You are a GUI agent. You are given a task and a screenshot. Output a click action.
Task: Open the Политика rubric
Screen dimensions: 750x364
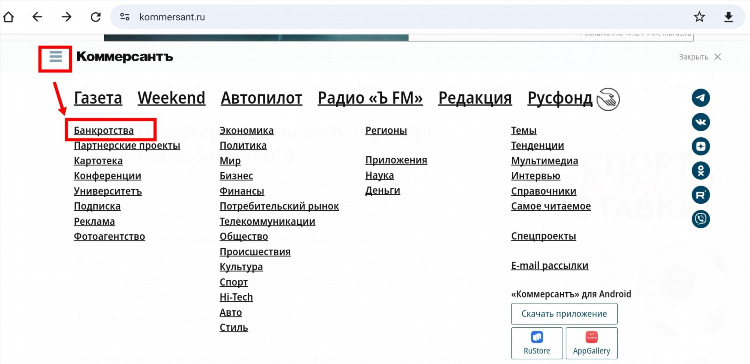coord(243,146)
